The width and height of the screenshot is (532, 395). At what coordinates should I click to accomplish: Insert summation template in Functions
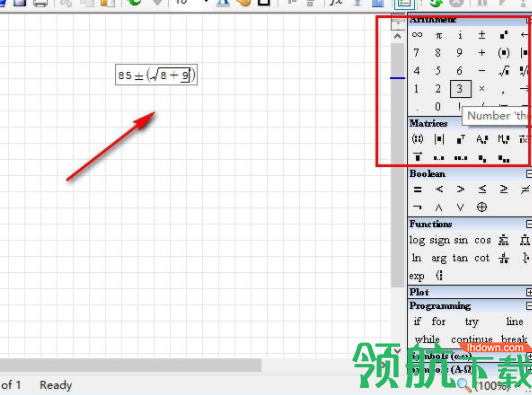[x=504, y=240]
